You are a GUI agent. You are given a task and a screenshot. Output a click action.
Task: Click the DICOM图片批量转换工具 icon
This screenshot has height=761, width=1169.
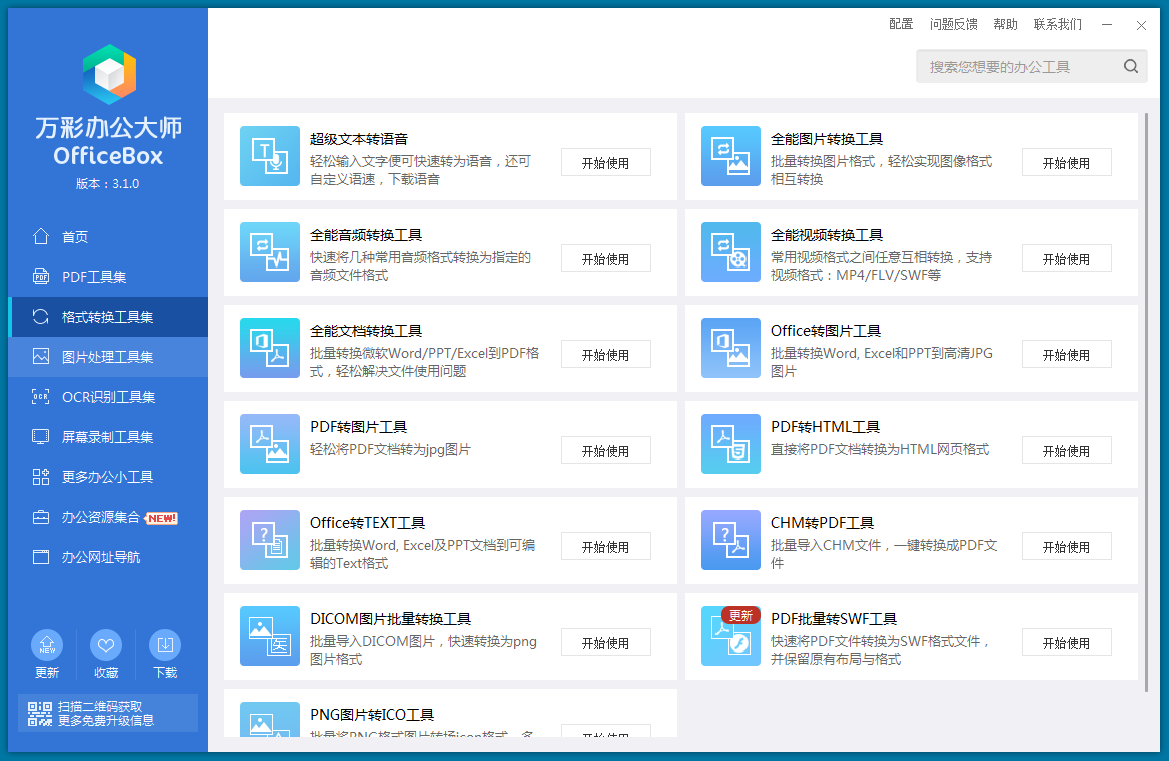click(270, 636)
